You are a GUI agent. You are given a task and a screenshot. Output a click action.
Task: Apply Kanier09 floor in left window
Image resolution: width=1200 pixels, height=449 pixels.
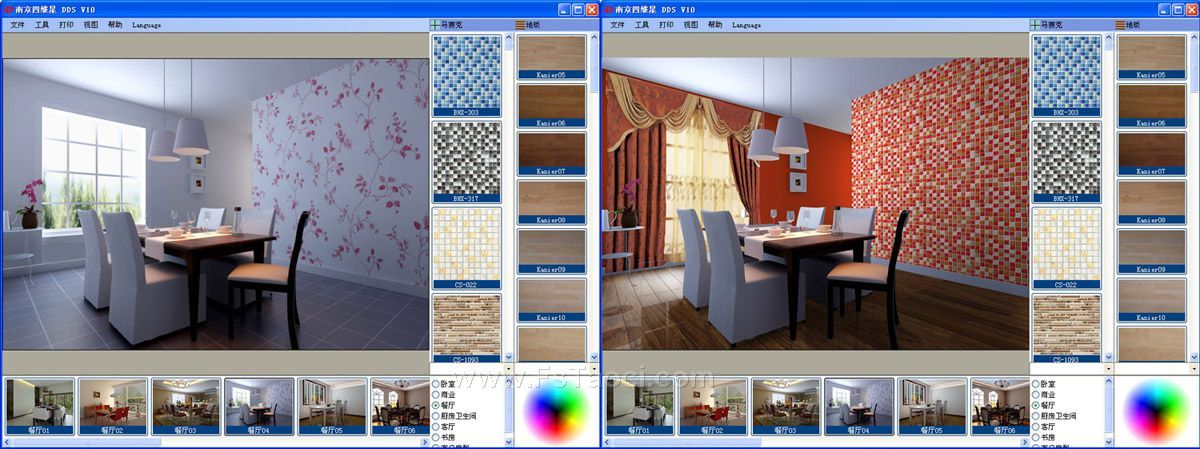pos(551,251)
